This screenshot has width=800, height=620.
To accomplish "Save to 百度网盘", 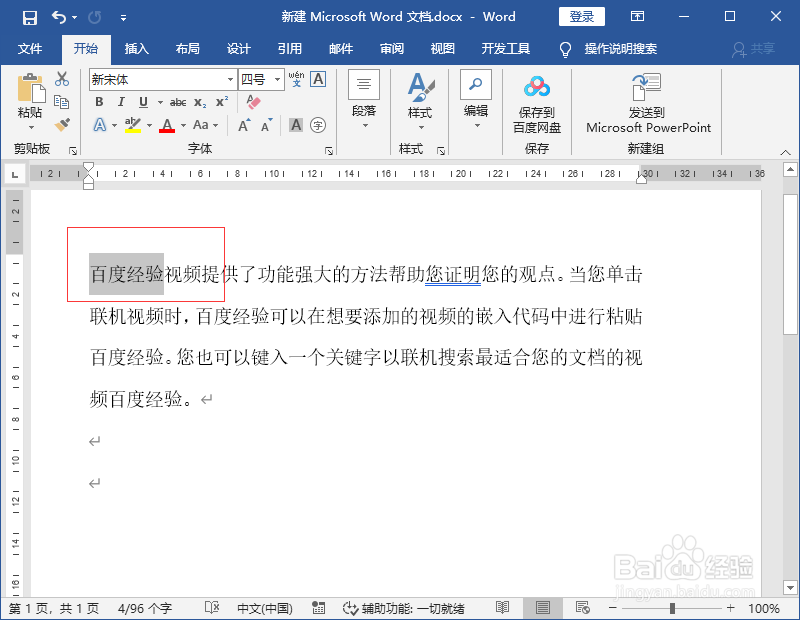I will coord(537,105).
